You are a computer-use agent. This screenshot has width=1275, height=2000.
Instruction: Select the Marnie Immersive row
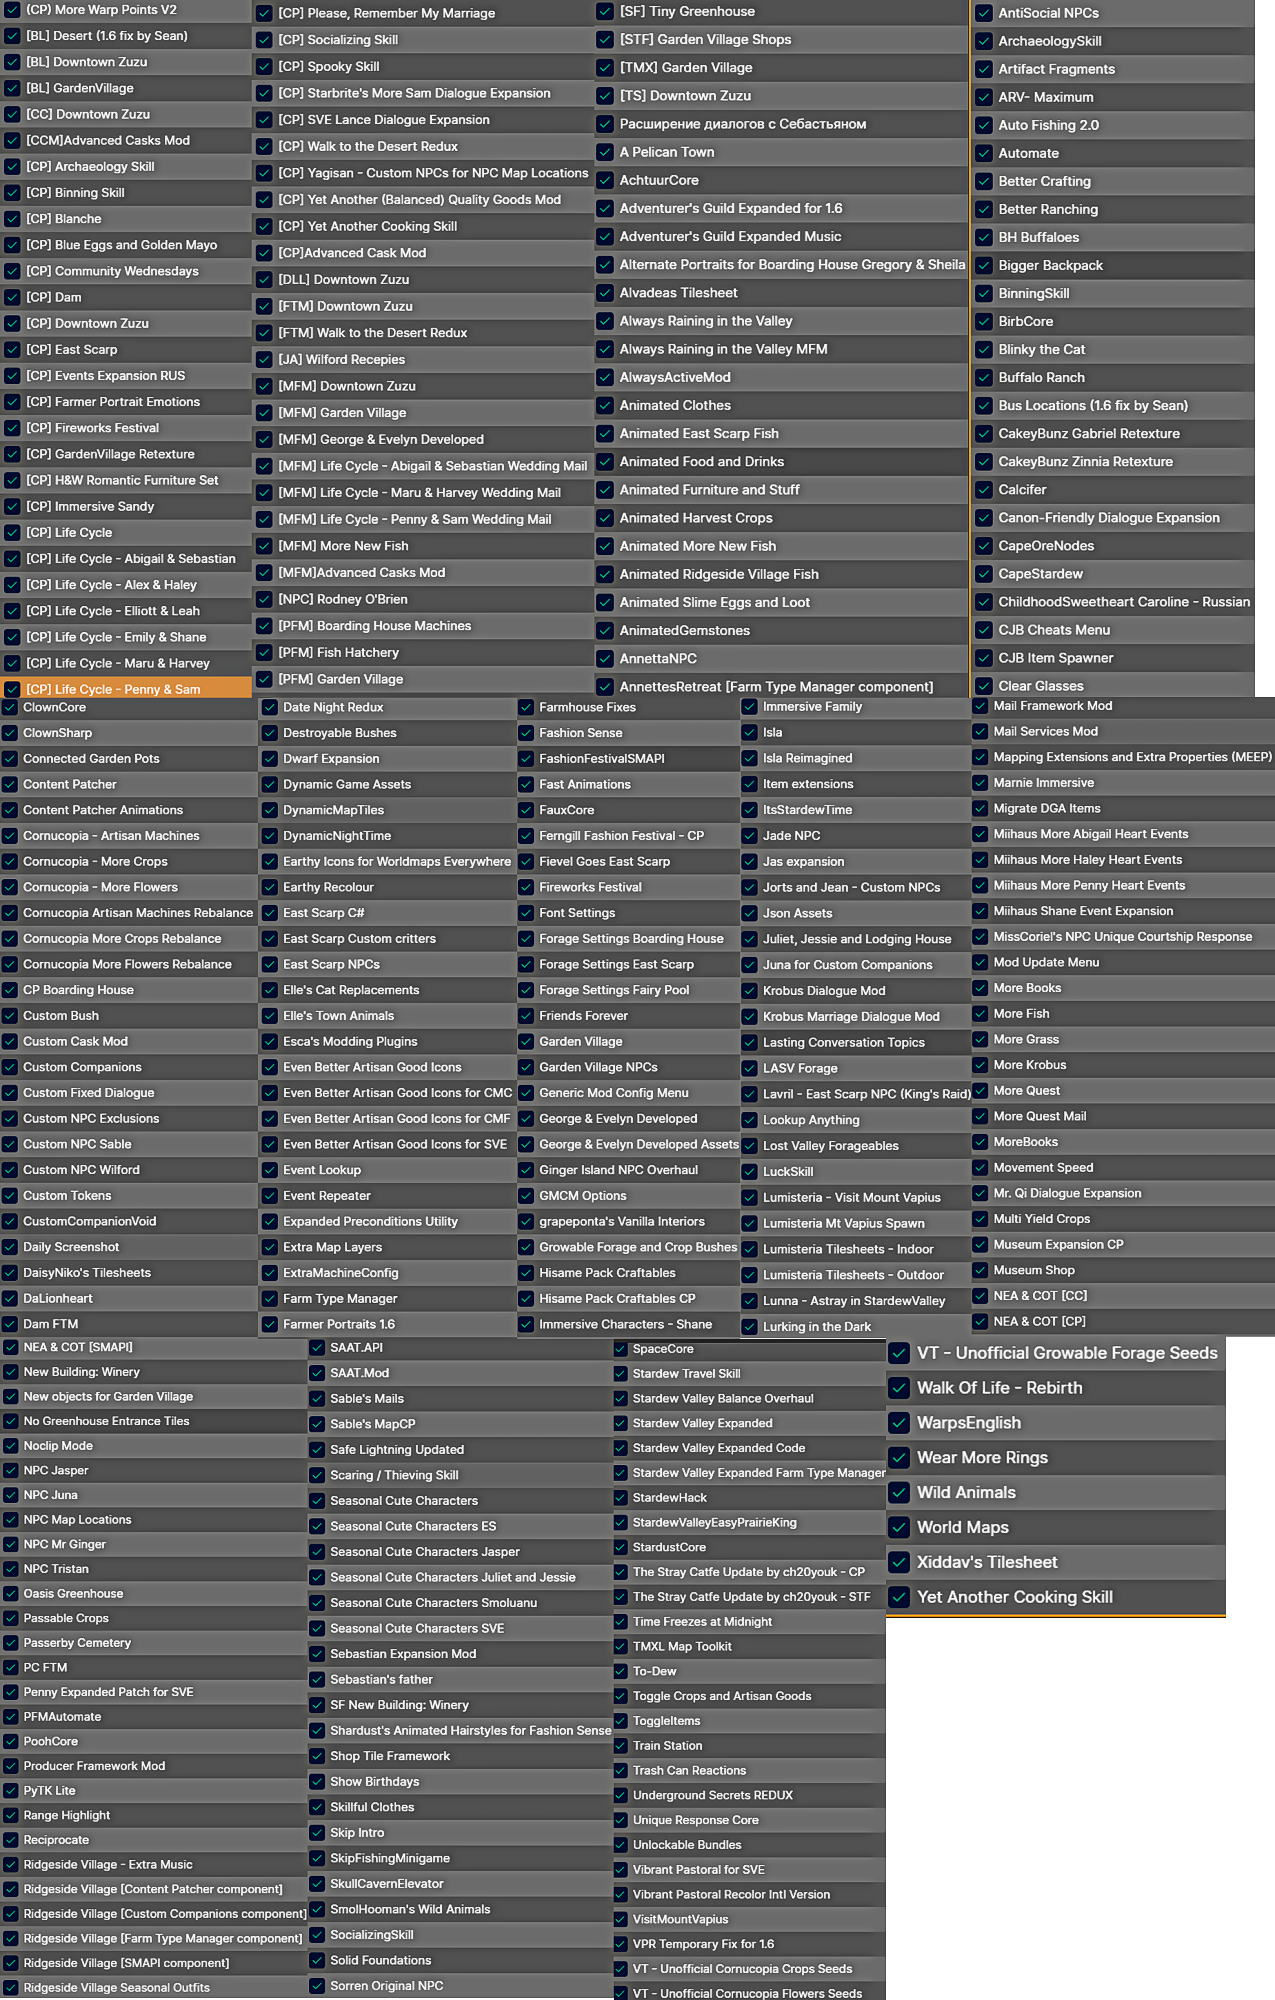1123,783
